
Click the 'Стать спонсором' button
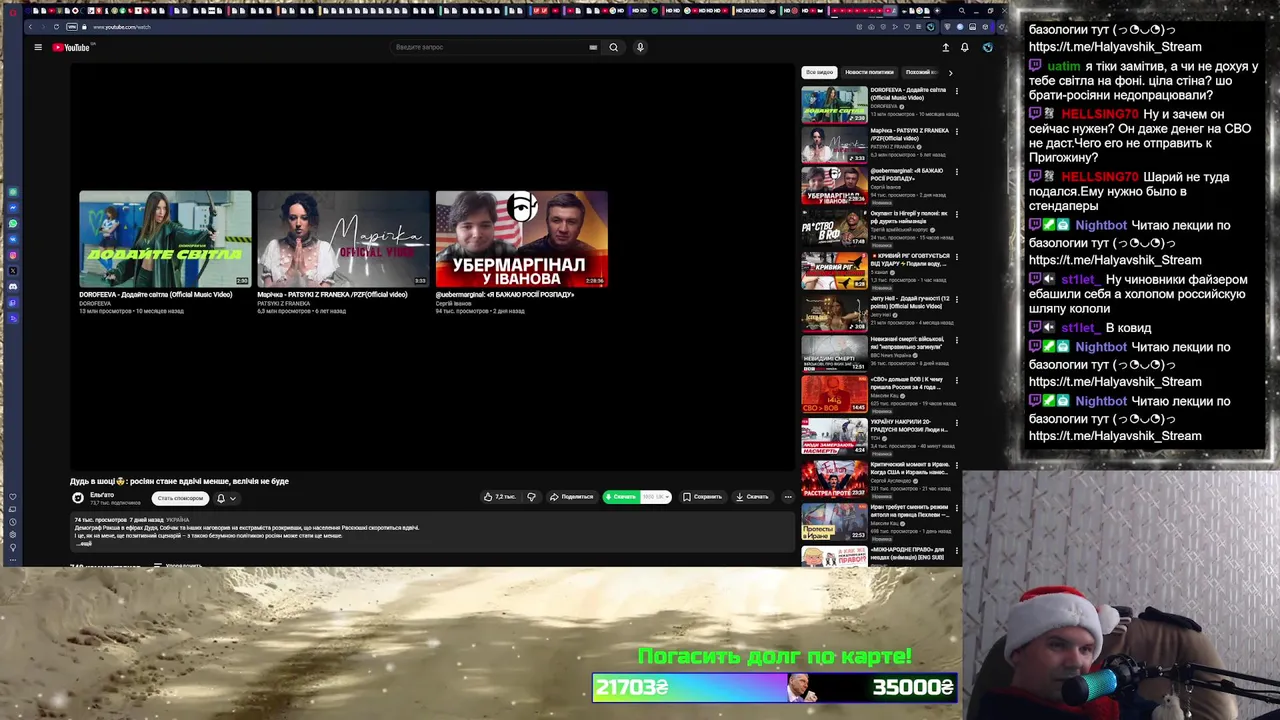(x=180, y=498)
